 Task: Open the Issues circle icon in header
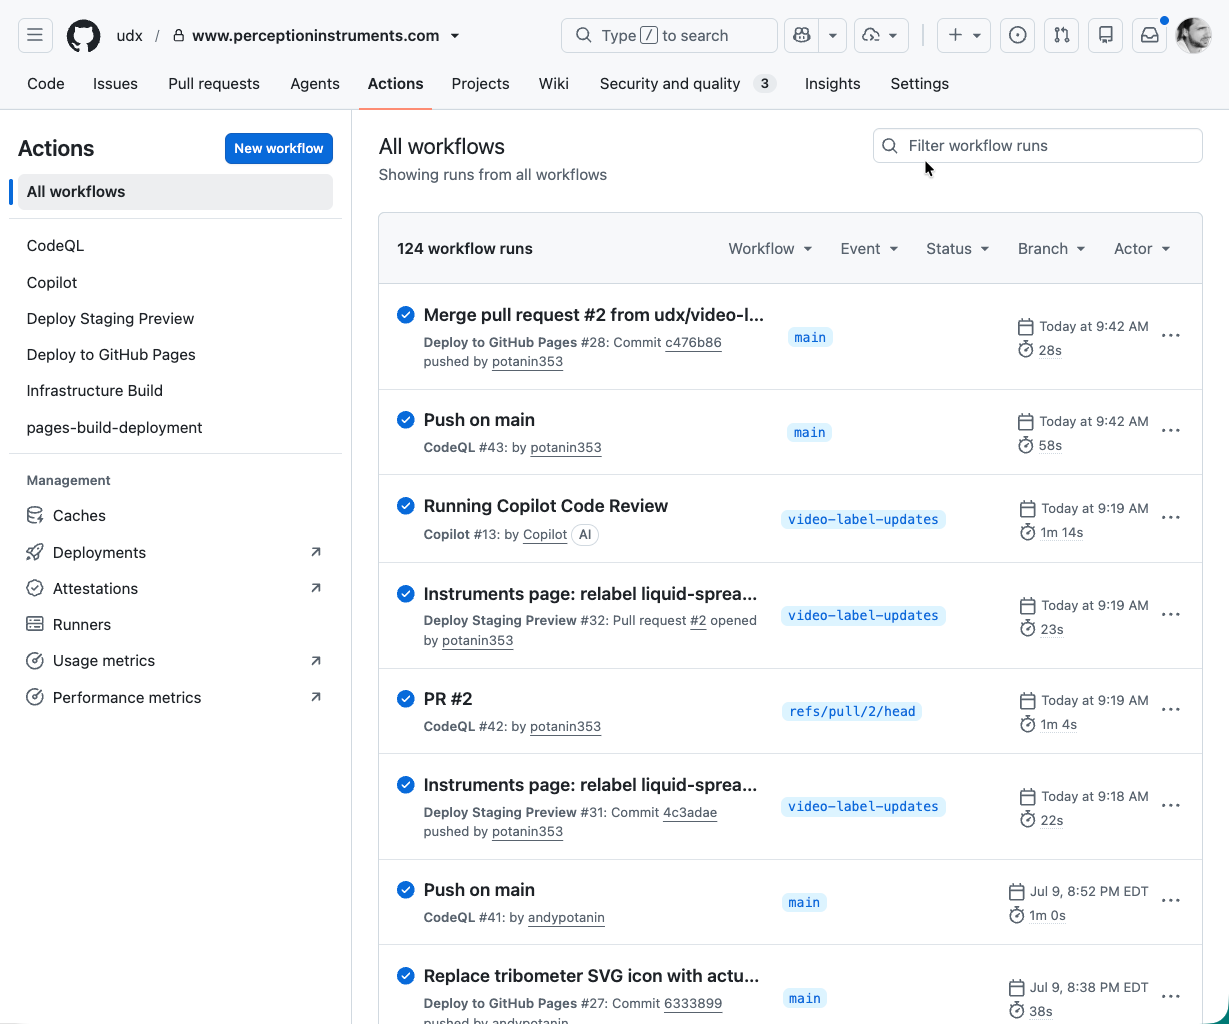1018,35
